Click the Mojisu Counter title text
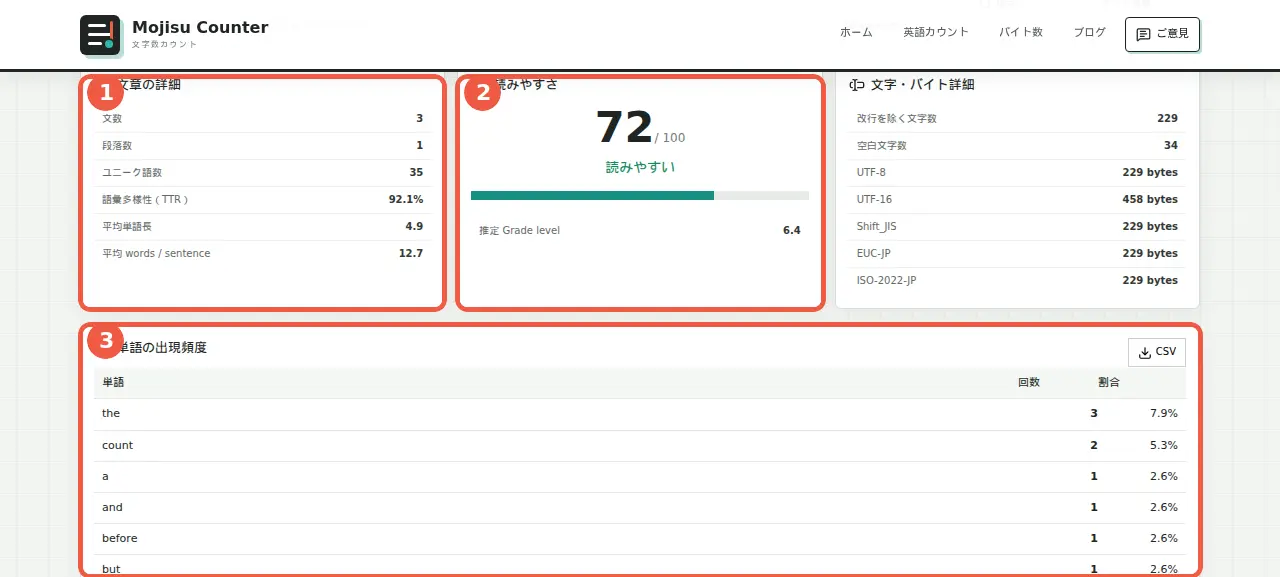This screenshot has height=577, width=1280. [x=200, y=28]
